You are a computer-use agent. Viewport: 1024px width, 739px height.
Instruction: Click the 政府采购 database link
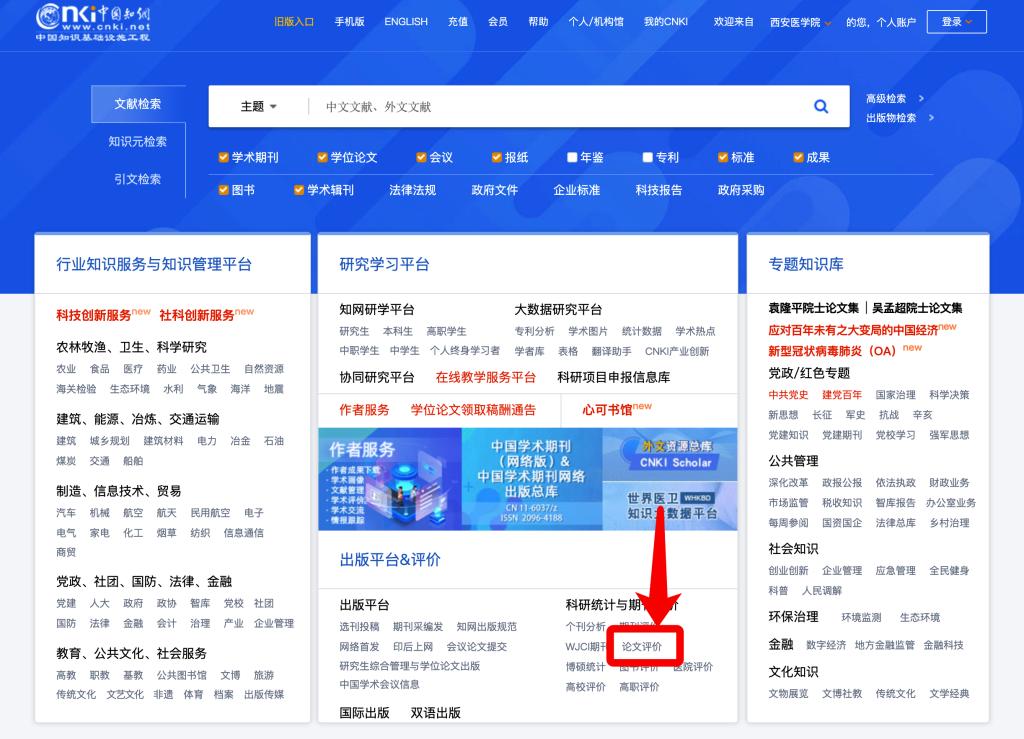pos(741,190)
